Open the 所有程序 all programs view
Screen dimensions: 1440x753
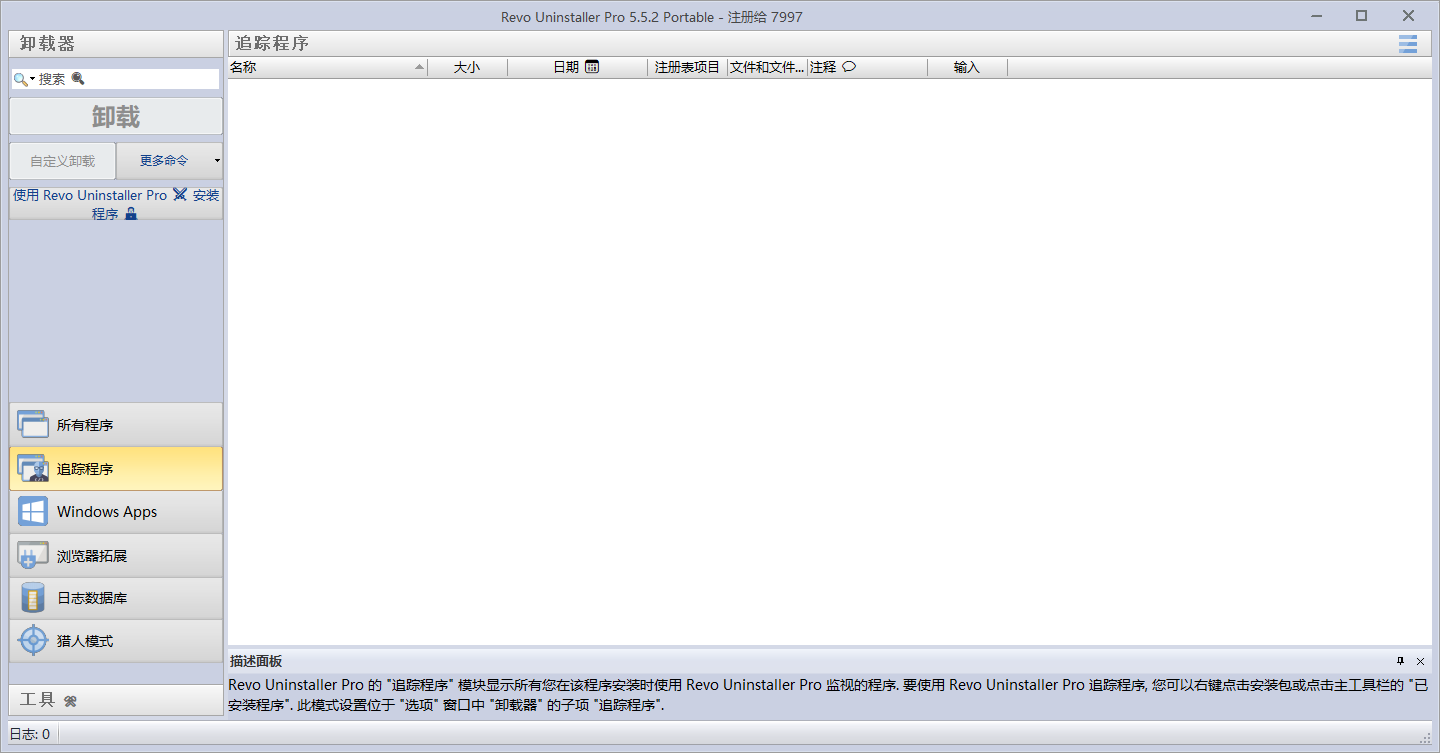(116, 425)
